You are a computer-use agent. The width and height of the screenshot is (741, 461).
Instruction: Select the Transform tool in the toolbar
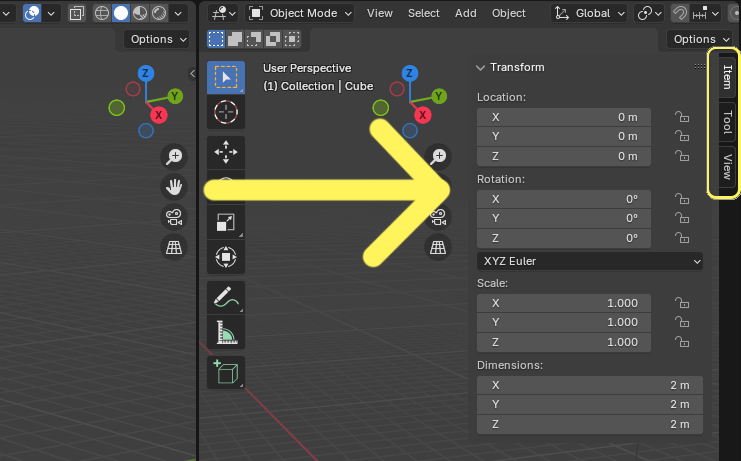pyautogui.click(x=226, y=258)
